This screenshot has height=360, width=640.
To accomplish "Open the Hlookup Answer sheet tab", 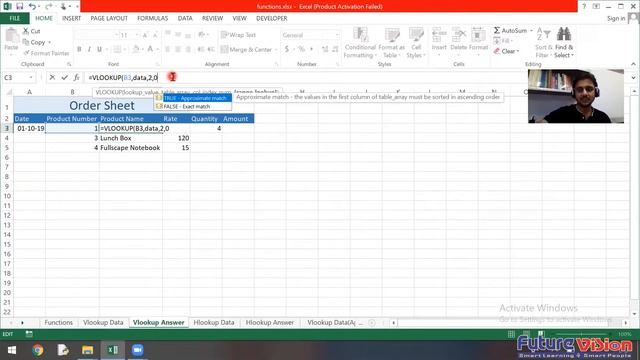I will click(269, 322).
